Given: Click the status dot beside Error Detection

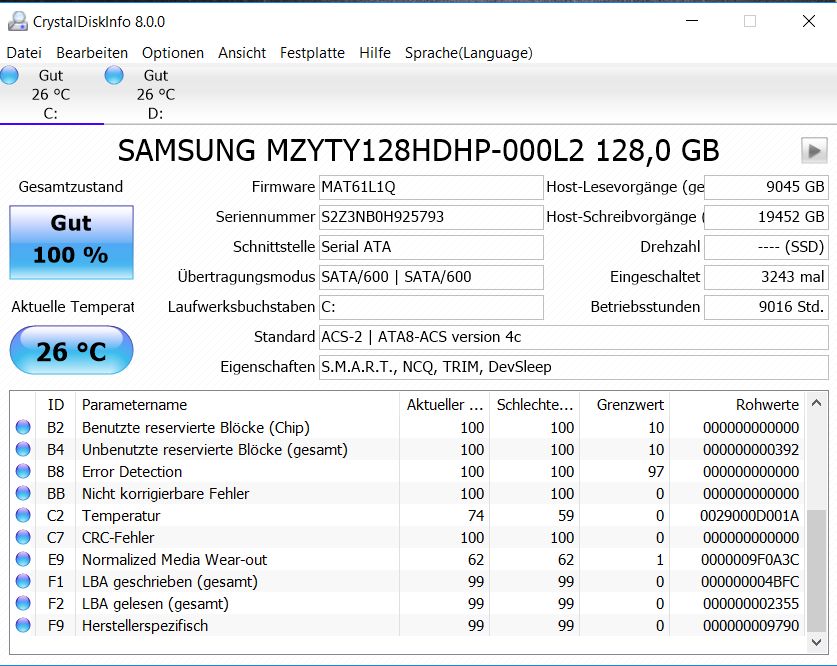Looking at the screenshot, I should [x=24, y=471].
